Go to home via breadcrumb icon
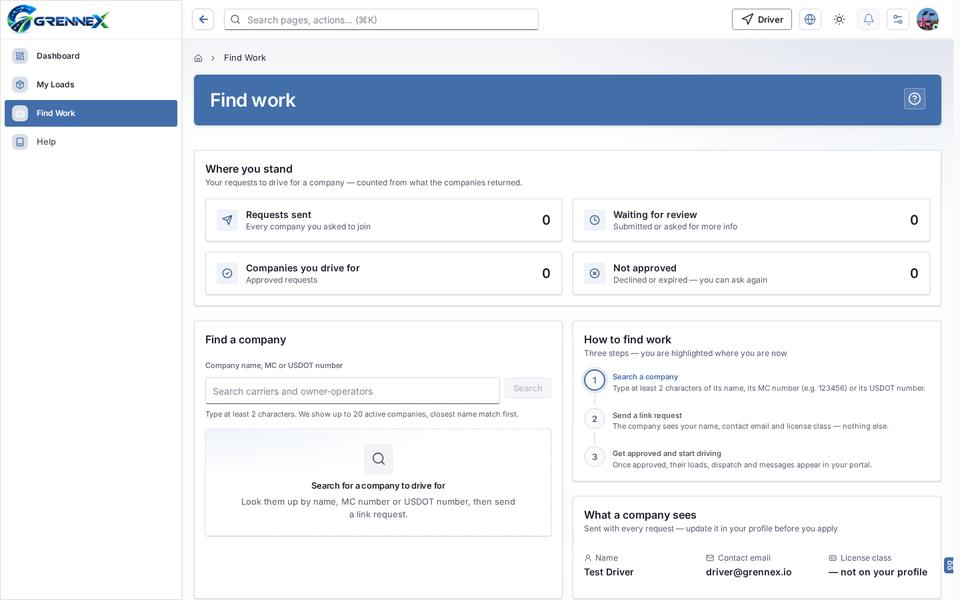Viewport: 960px width, 600px height. 198,58
